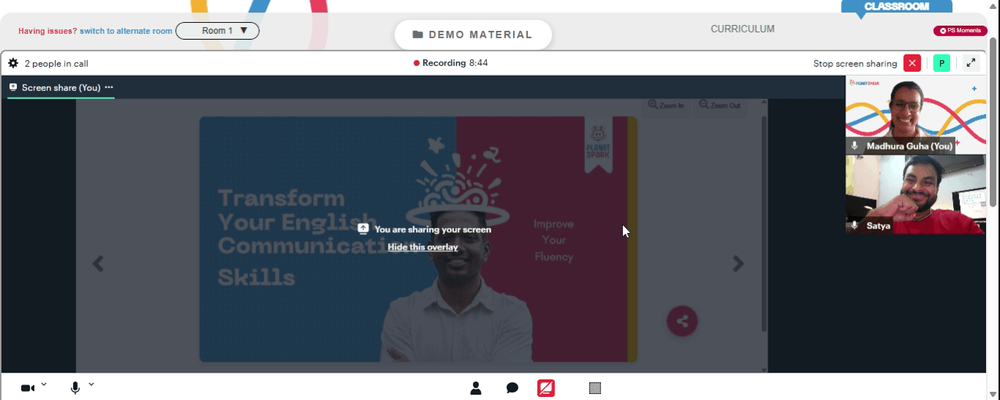Select Madhura Guha video tile
Viewport: 1000px width, 400px height.
(x=916, y=115)
